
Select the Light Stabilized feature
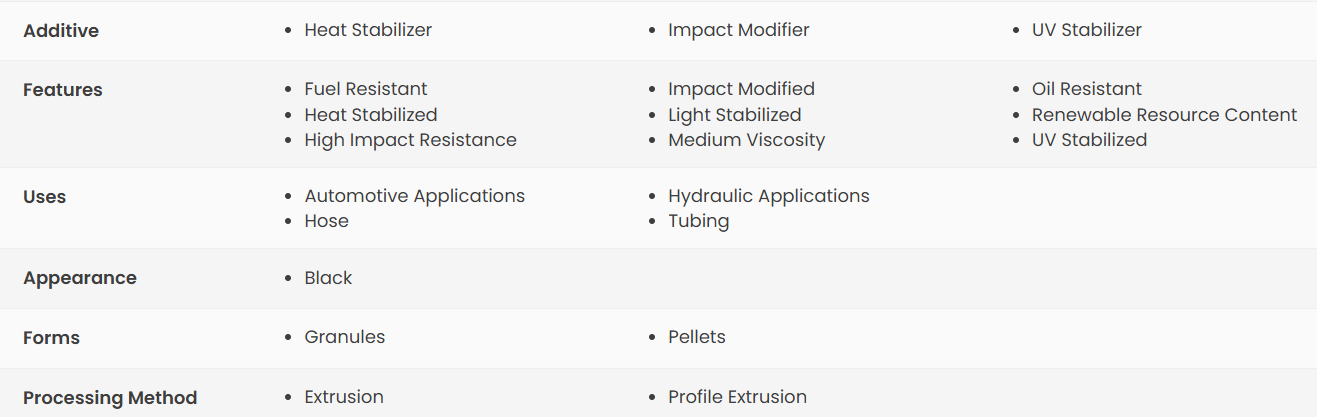click(735, 115)
